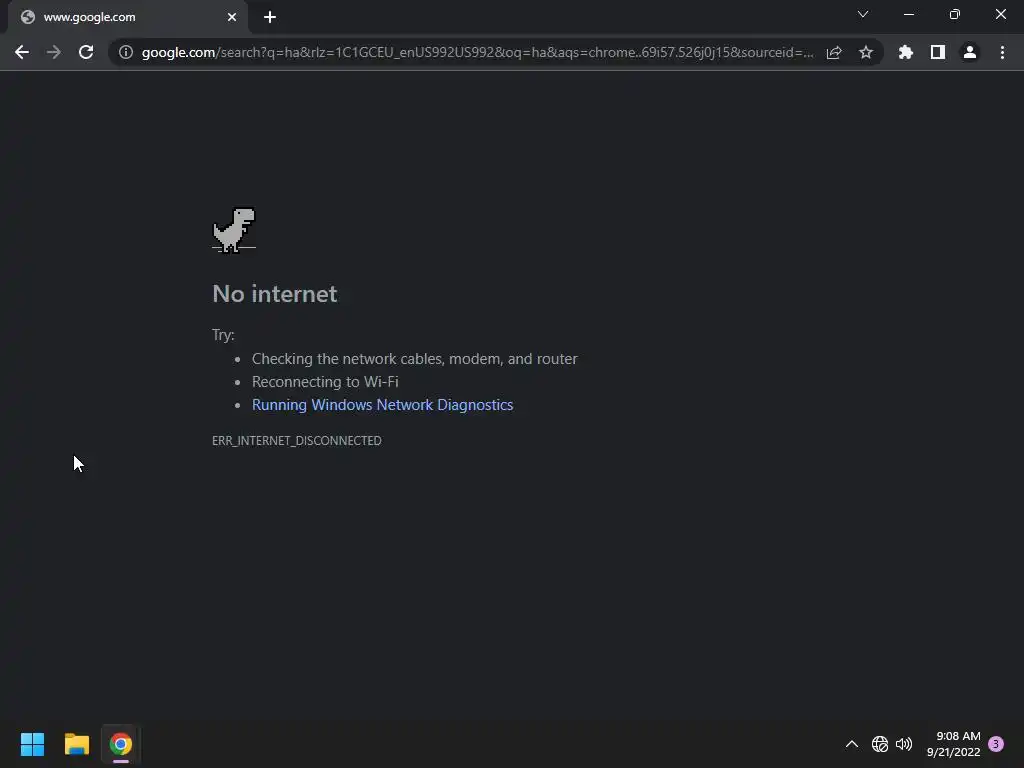
Task: Click the Chrome taskbar icon
Action: [121, 744]
